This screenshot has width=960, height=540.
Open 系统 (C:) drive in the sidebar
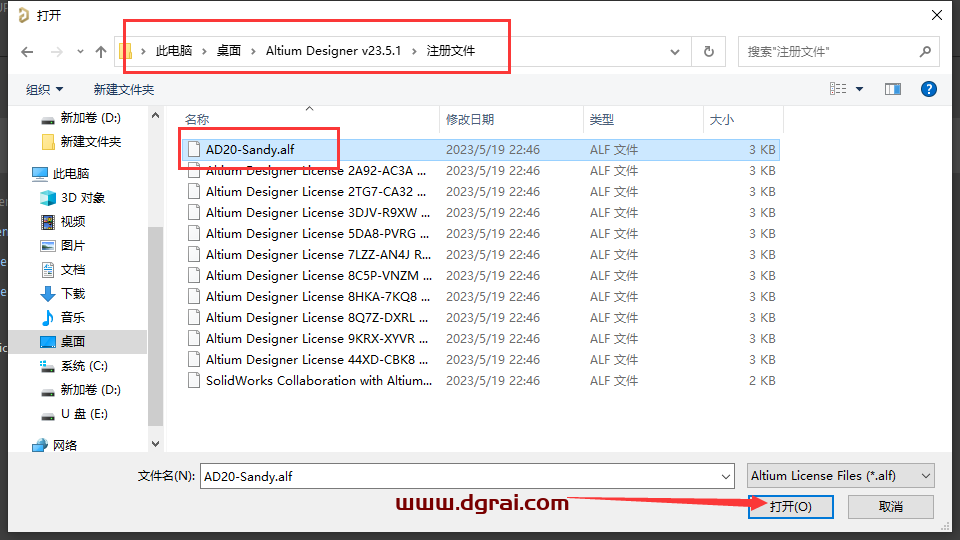click(x=74, y=366)
